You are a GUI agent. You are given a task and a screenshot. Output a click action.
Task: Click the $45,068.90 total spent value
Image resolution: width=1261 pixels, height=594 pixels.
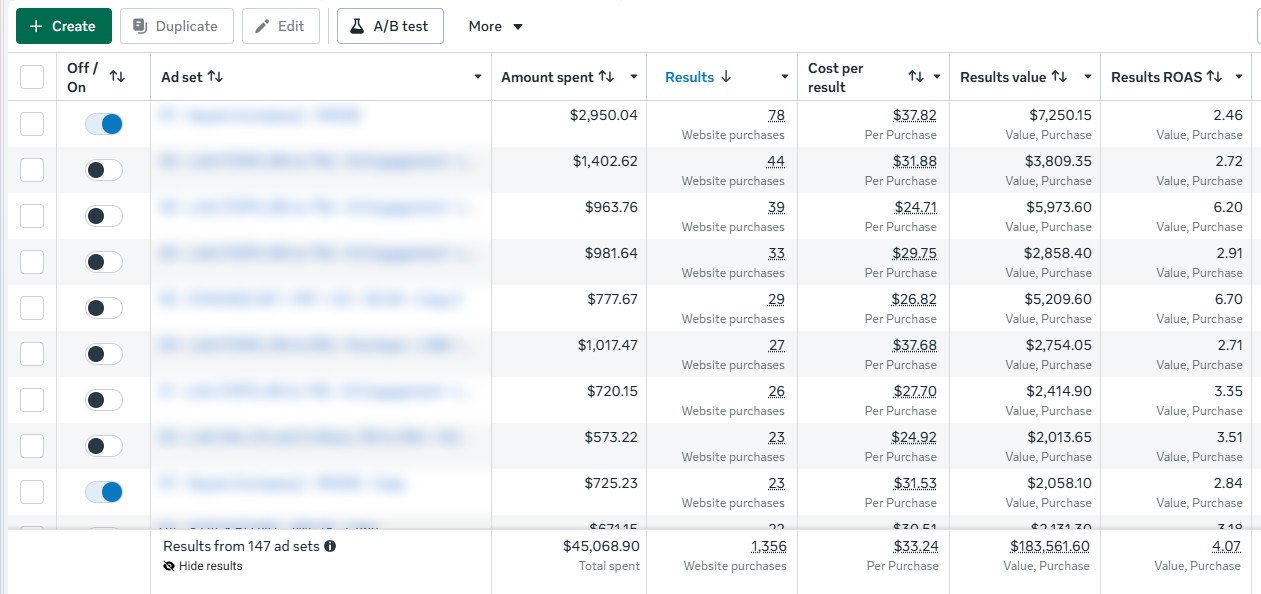[601, 547]
